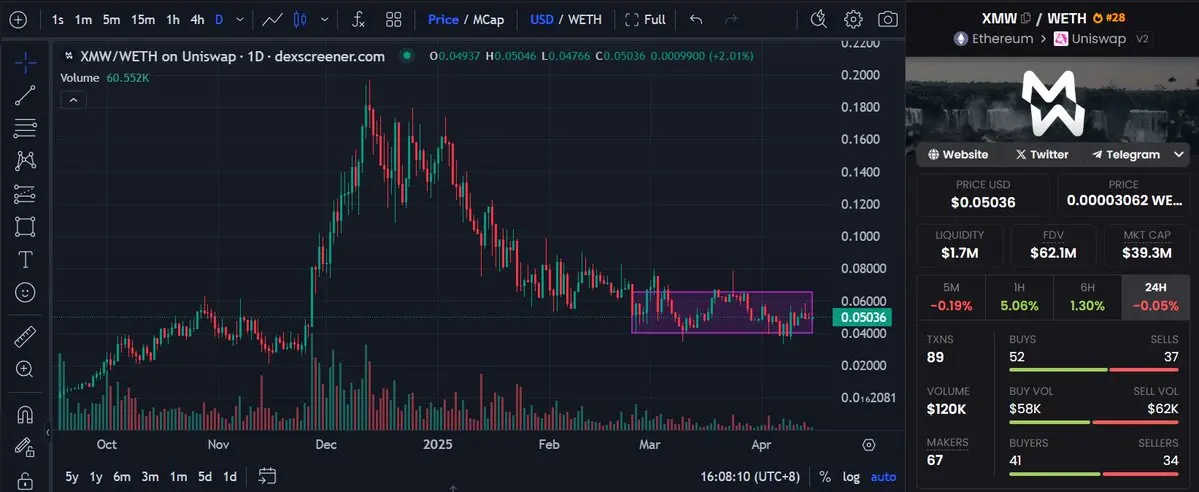Open the token Twitter link
This screenshot has width=1199, height=492.
point(1041,155)
